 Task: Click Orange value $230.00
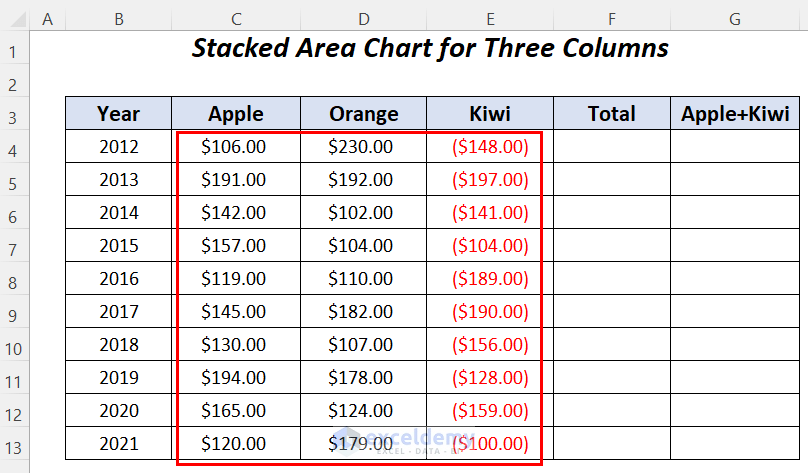[361, 147]
